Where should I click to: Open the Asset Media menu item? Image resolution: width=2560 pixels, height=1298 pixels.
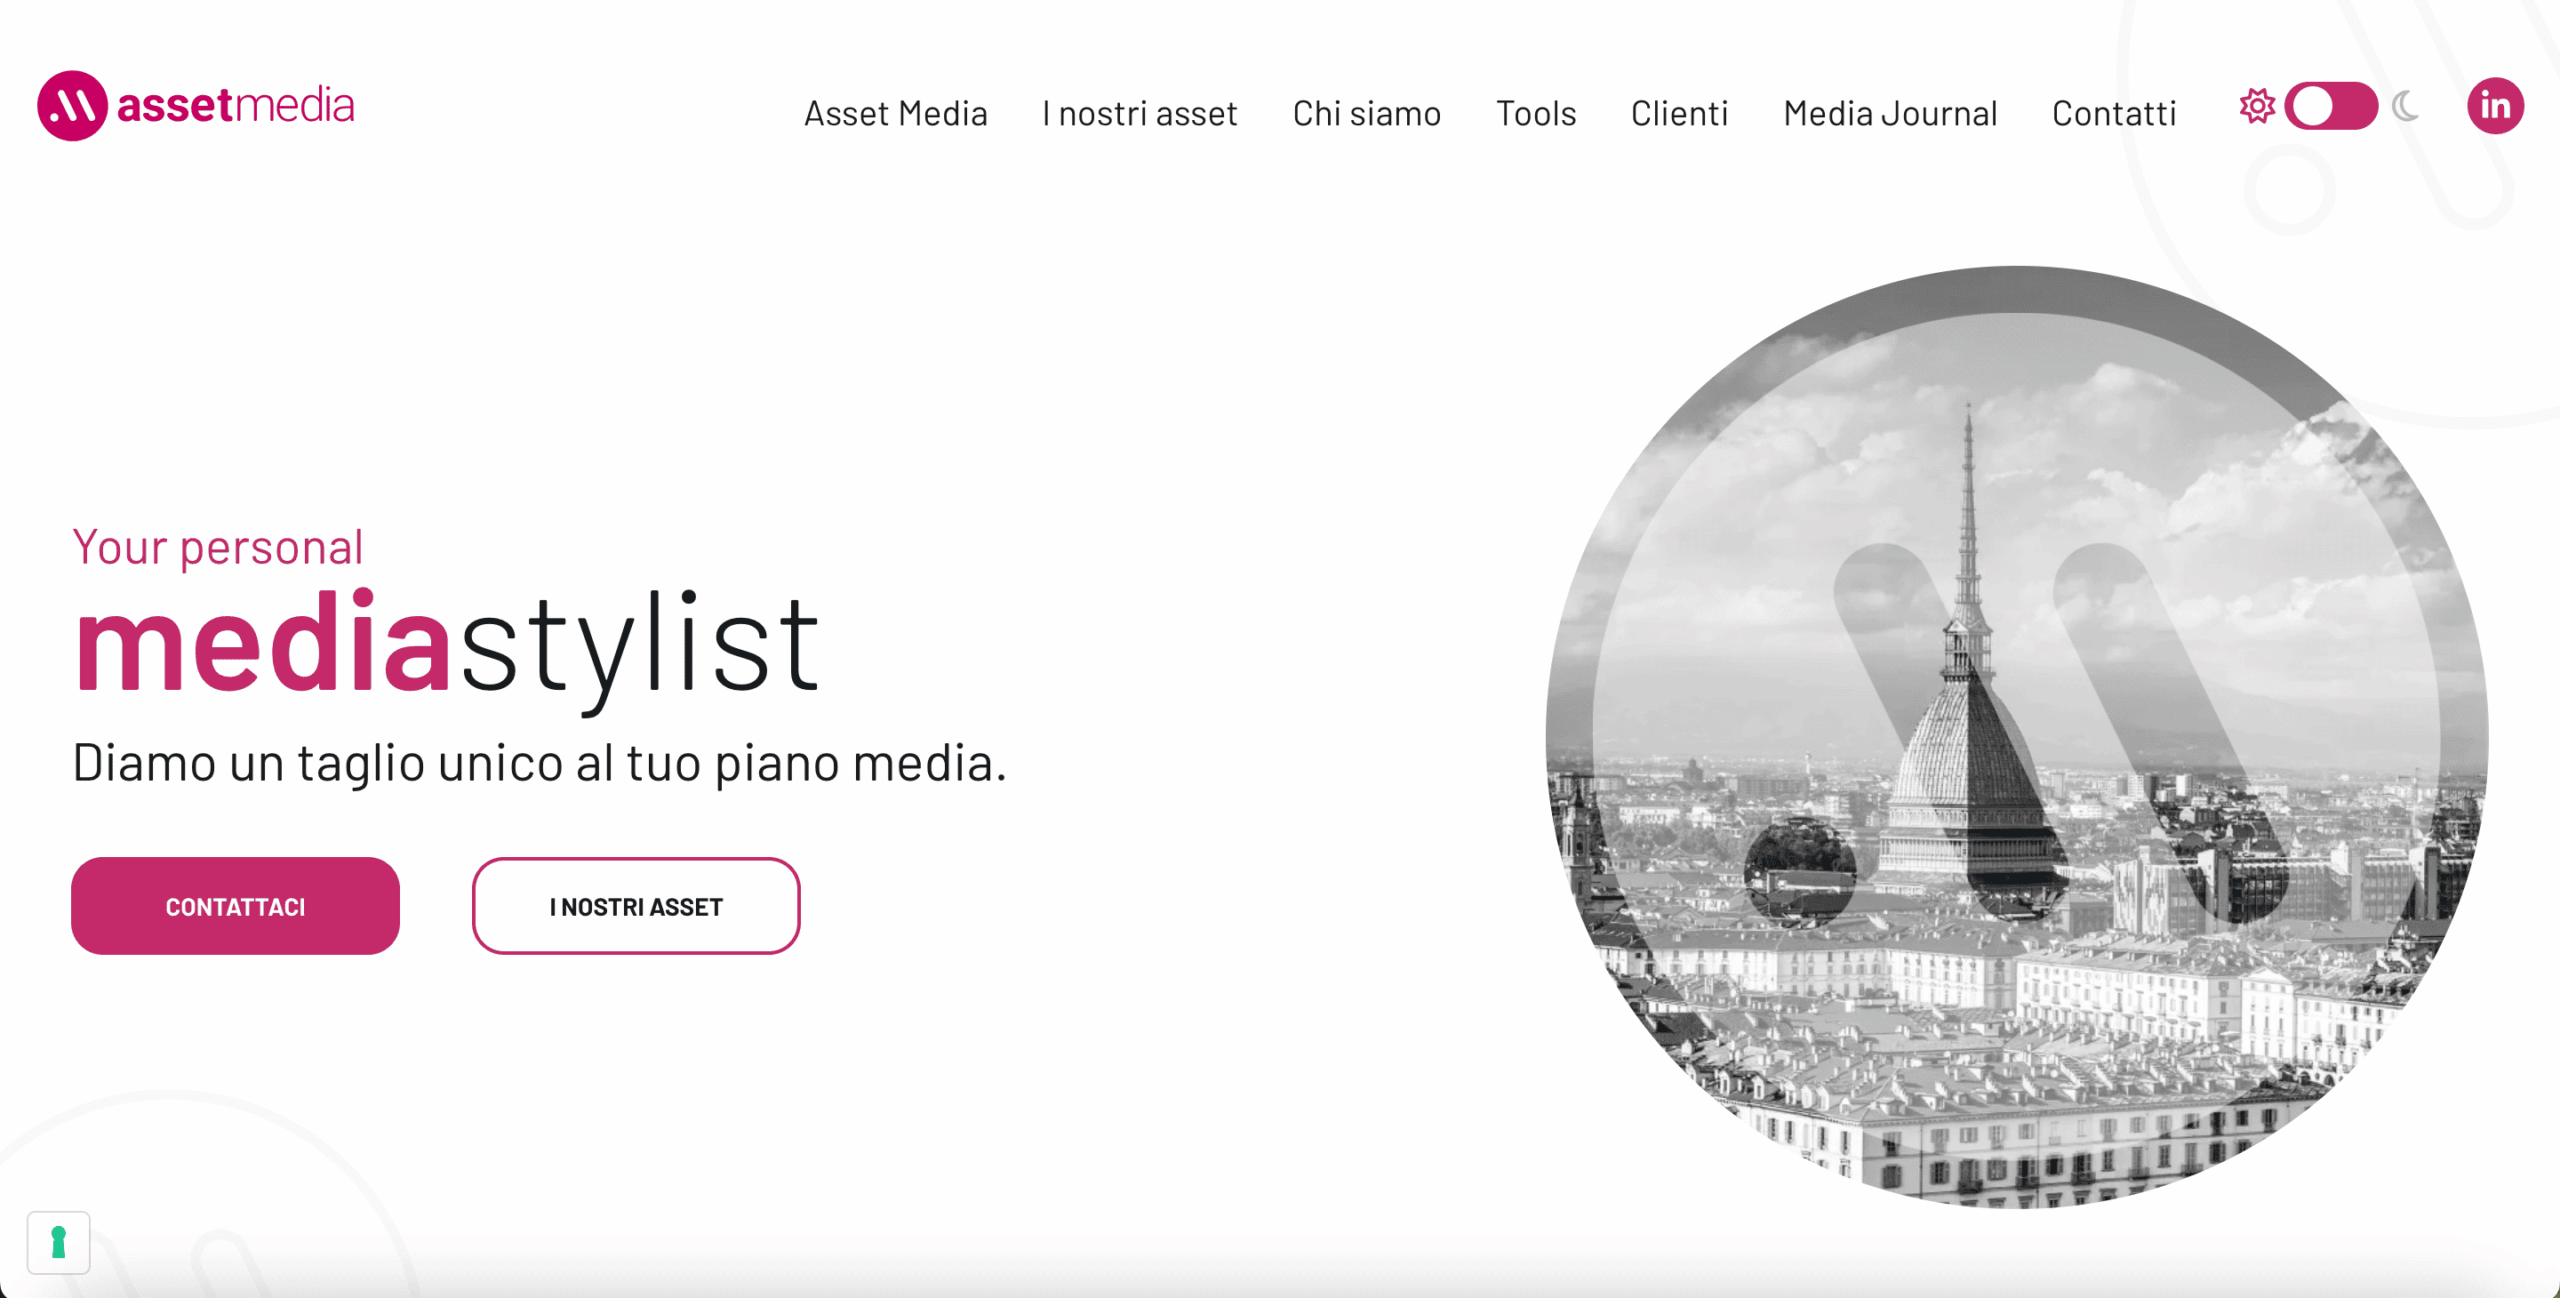tap(896, 114)
